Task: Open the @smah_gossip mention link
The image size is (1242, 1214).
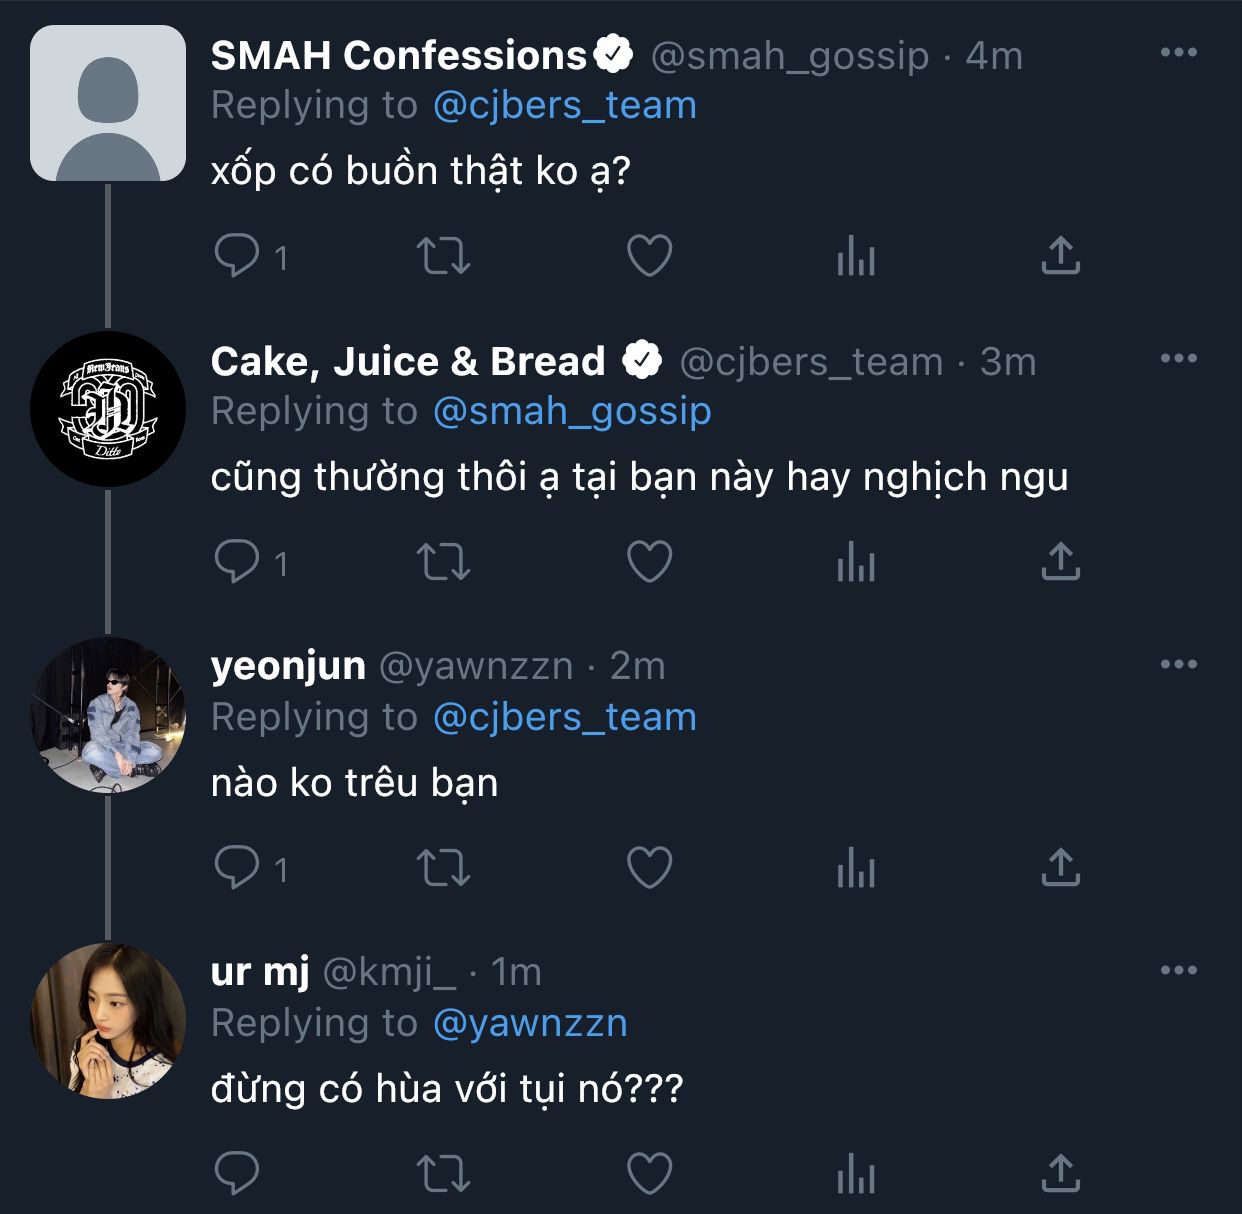Action: click(x=572, y=411)
